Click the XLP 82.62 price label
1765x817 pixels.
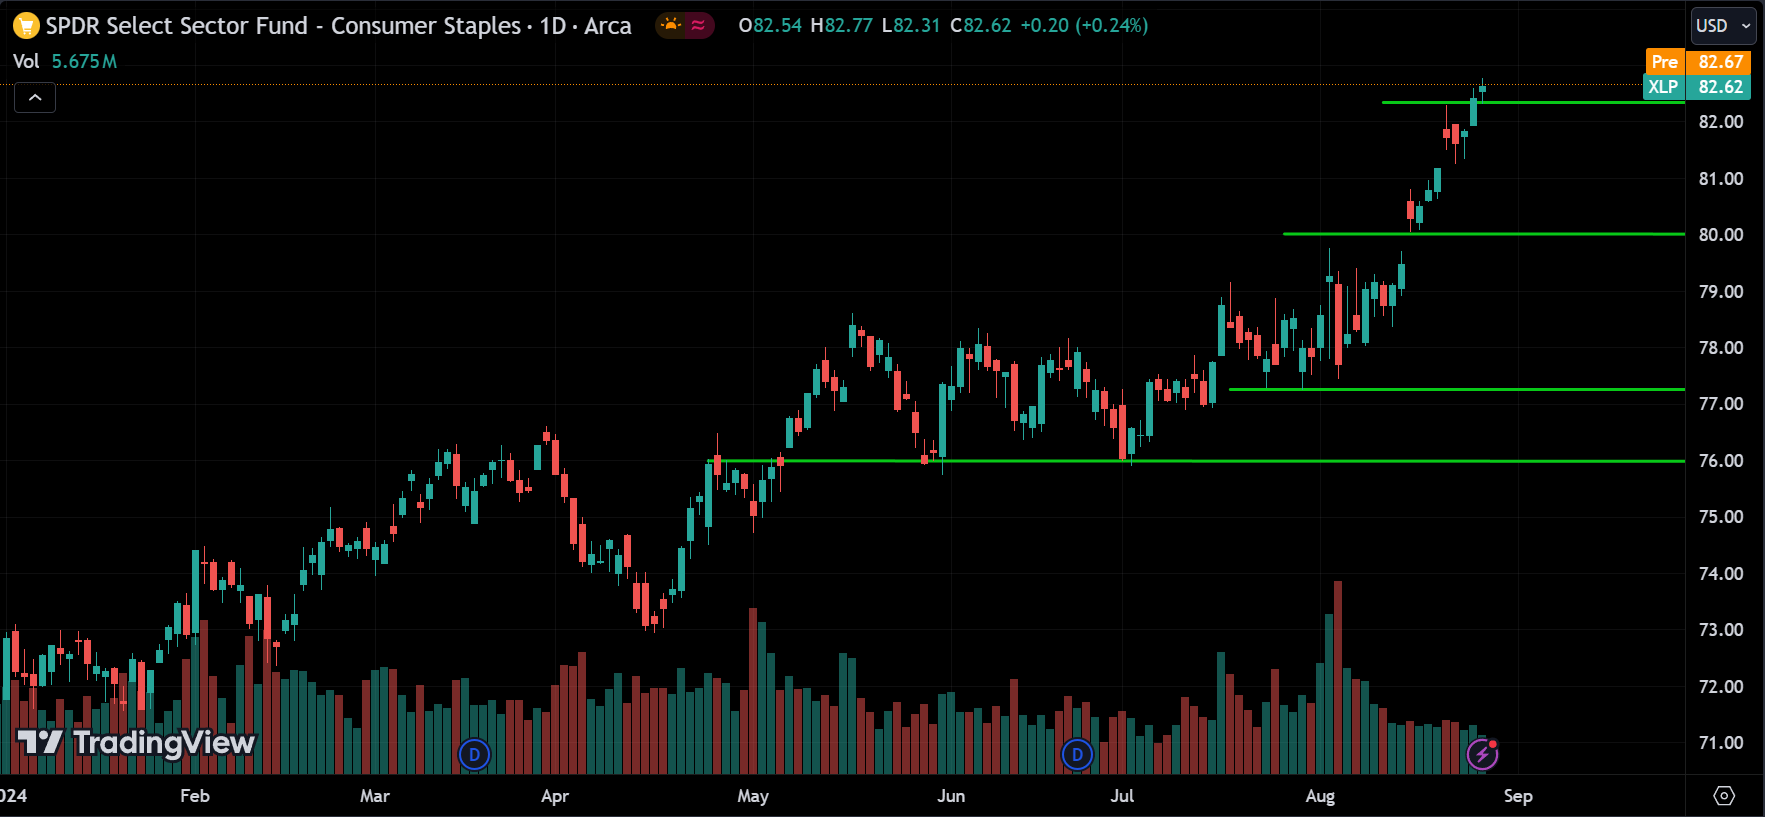(1698, 87)
